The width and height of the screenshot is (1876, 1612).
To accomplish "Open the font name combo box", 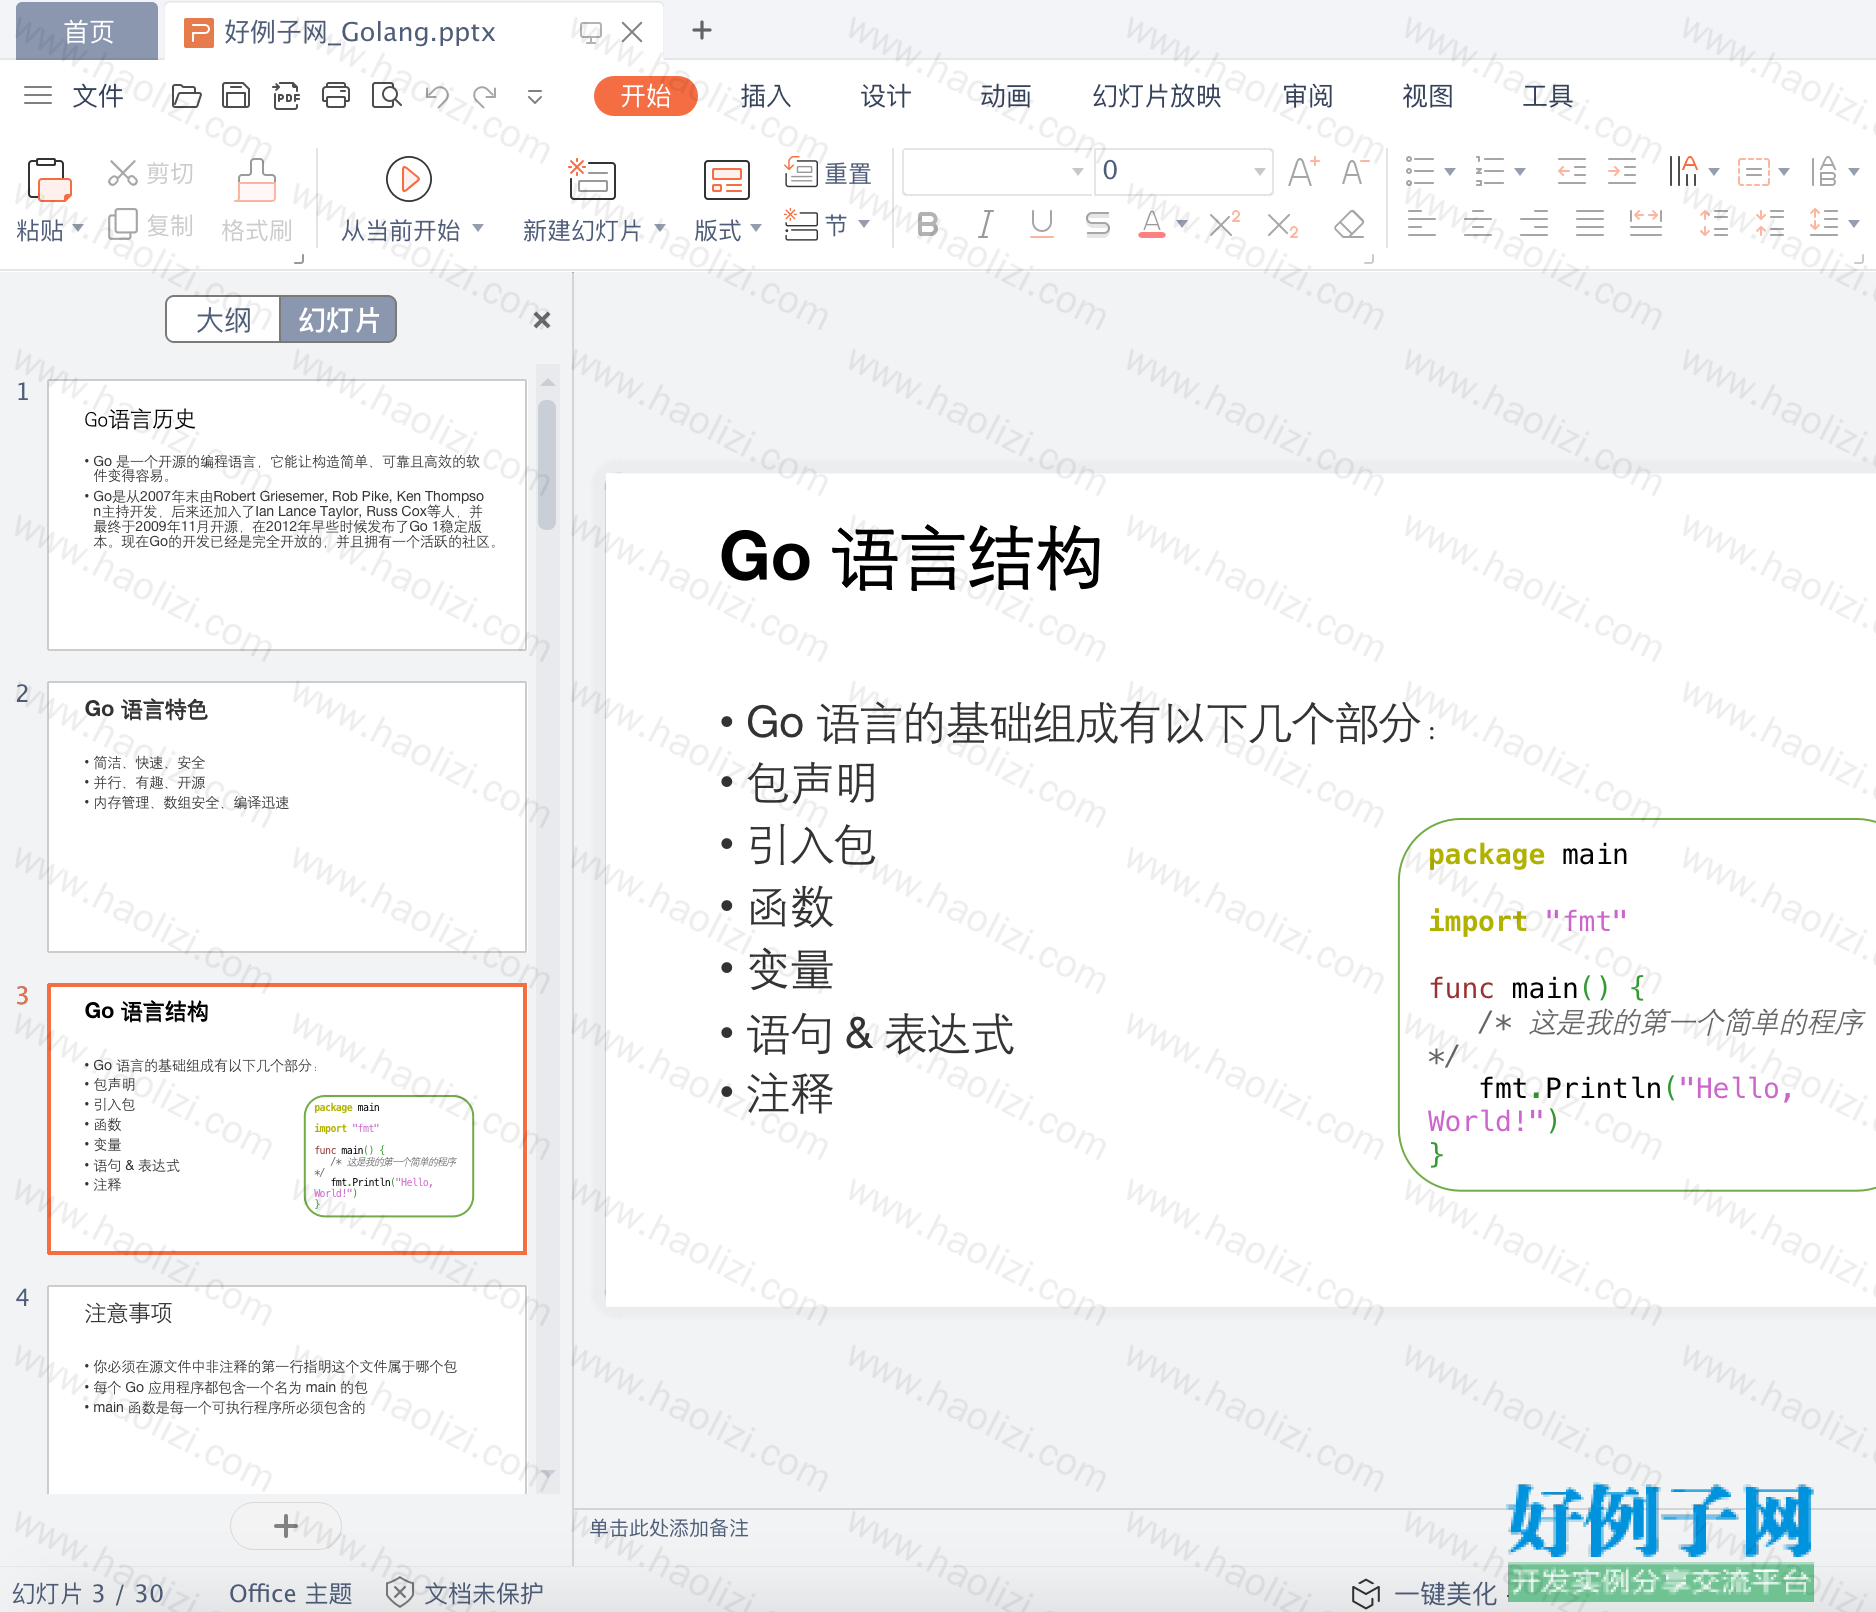I will (996, 172).
